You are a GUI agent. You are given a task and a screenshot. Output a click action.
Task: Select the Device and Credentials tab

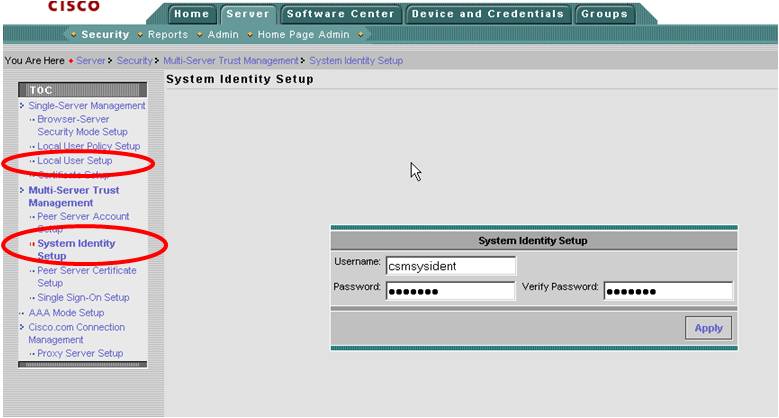pyautogui.click(x=488, y=14)
